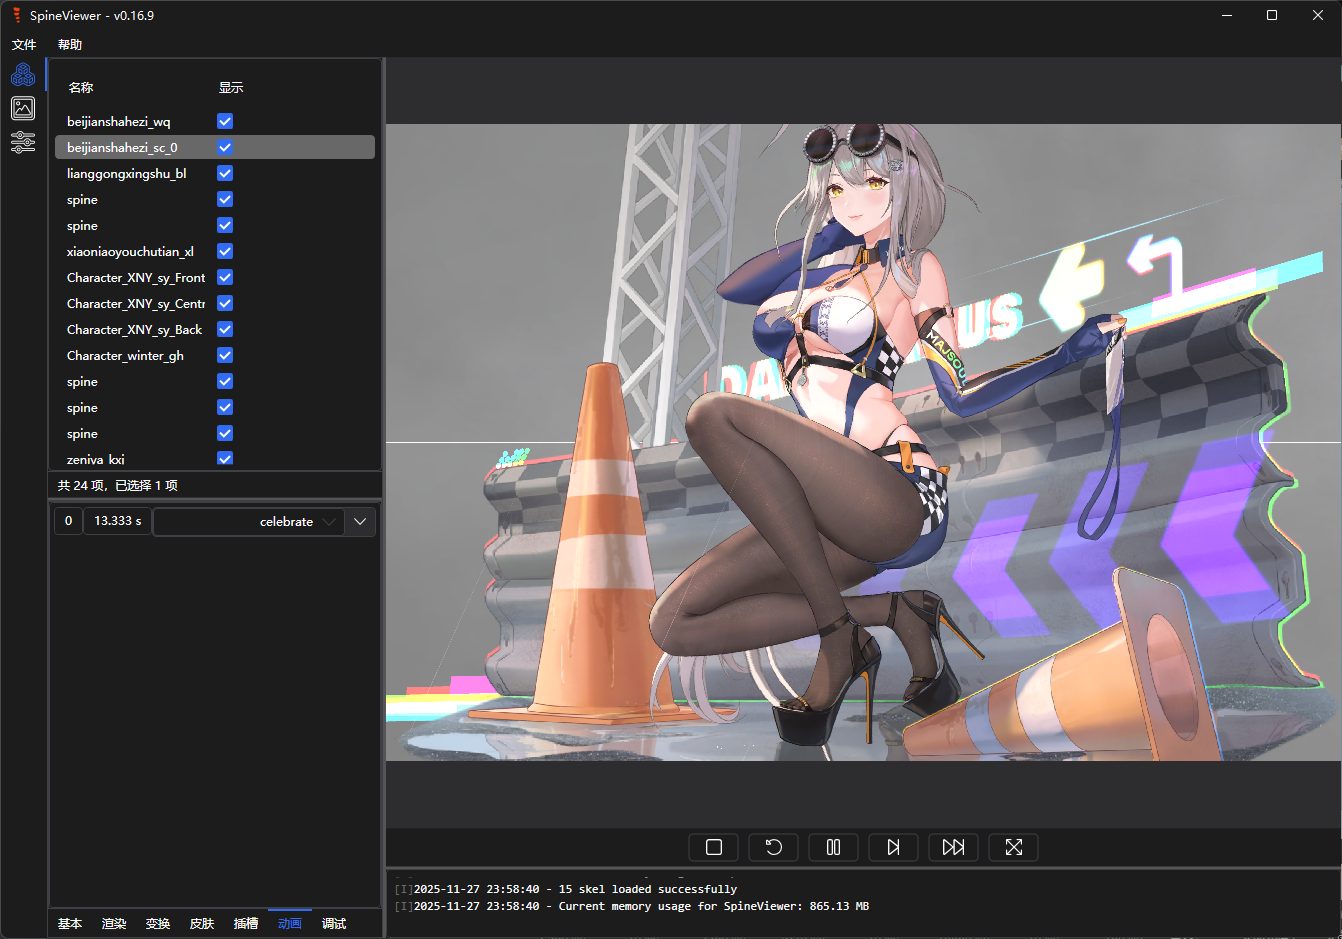Select the Character_XNY_sy_Centr row
Screen dimensions: 1342x939
click(x=215, y=303)
